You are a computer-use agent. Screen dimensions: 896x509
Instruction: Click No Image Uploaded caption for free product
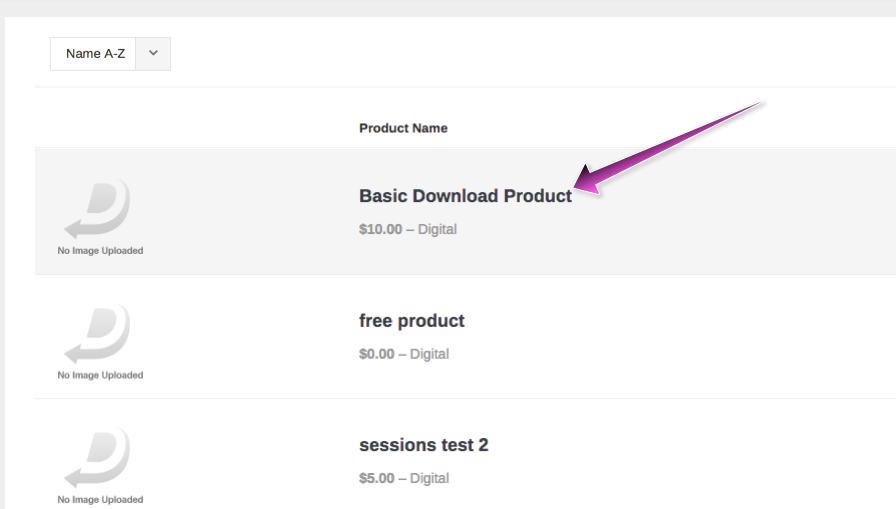pos(100,375)
